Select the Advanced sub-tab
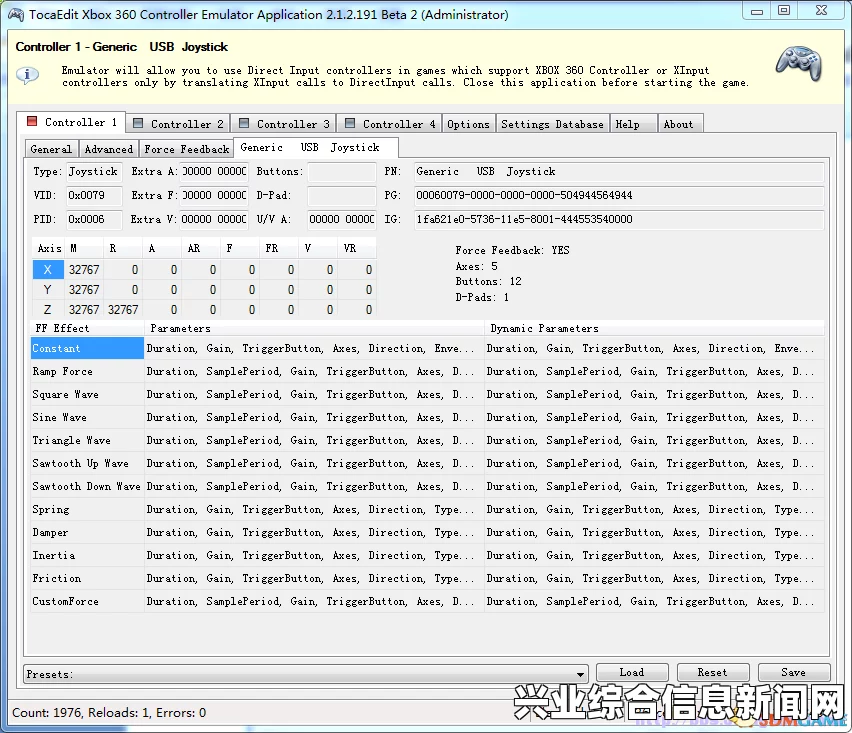Screen dimensions: 852x733 pyautogui.click(x=109, y=149)
